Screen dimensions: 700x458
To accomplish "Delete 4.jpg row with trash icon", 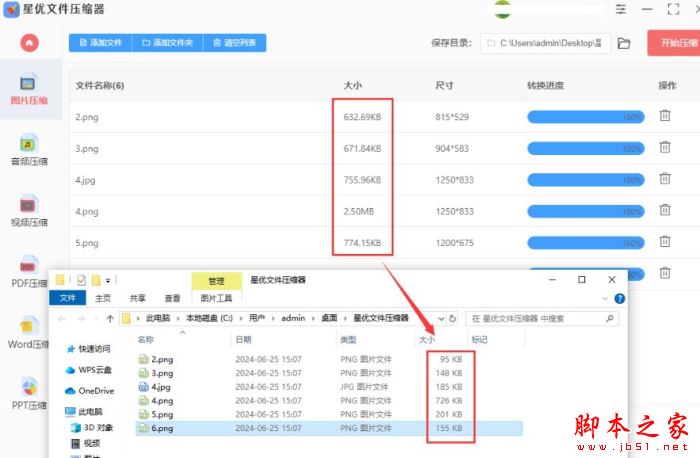I will (x=665, y=179).
